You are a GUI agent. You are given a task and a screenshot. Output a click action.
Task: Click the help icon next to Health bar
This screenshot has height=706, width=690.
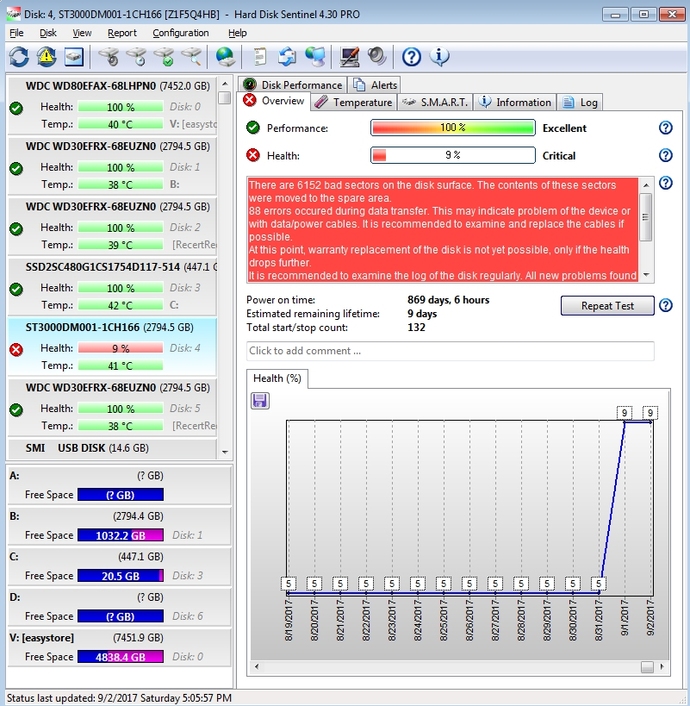coord(665,155)
